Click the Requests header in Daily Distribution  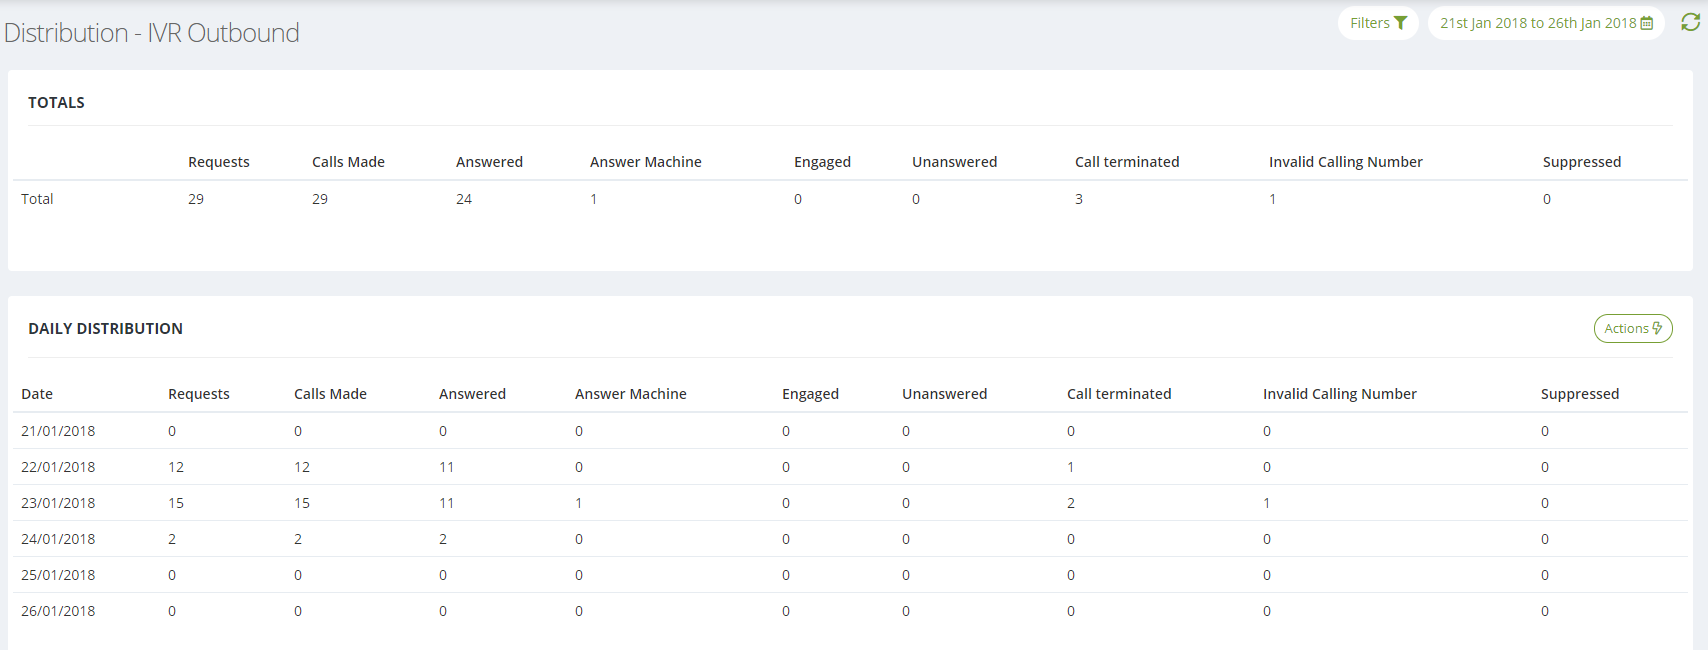199,394
